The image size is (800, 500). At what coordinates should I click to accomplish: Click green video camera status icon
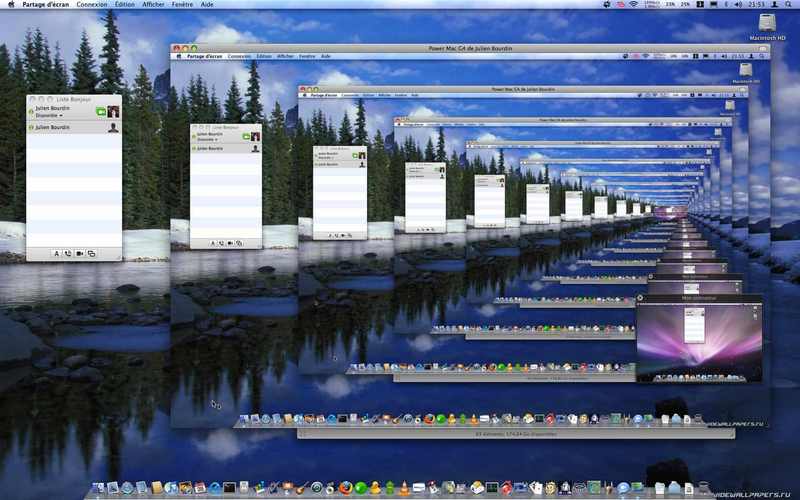tap(101, 111)
